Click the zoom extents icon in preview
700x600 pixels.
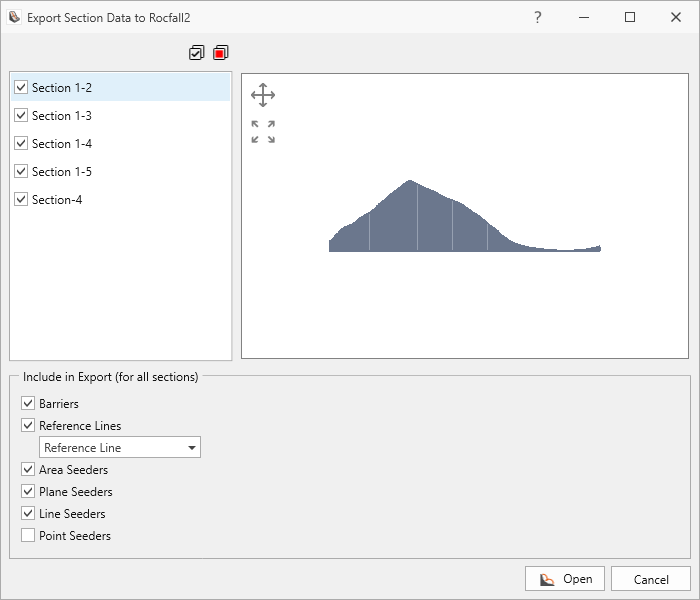pos(263,132)
